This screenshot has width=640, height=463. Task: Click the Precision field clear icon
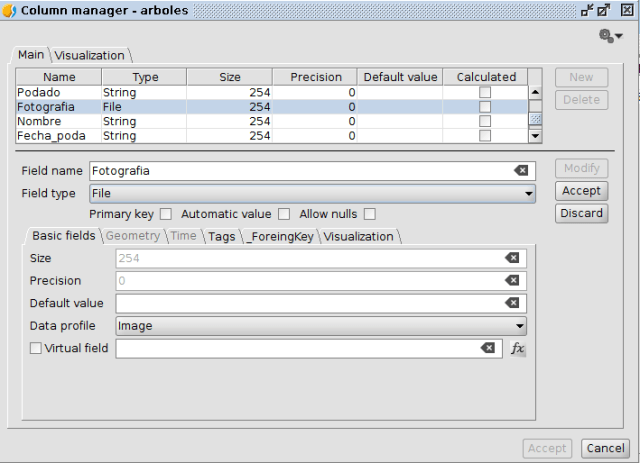(x=512, y=281)
